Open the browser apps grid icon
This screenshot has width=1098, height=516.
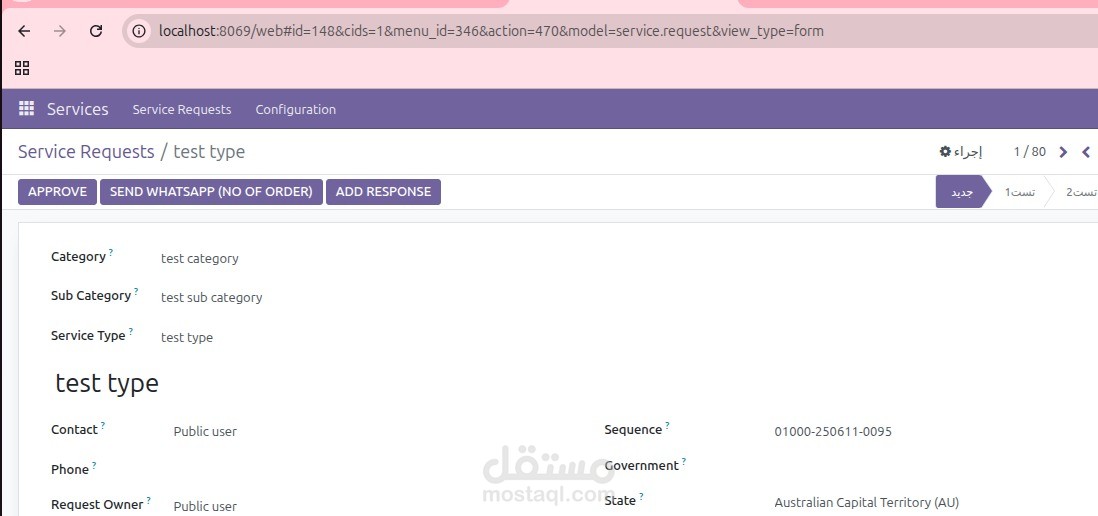coord(22,68)
